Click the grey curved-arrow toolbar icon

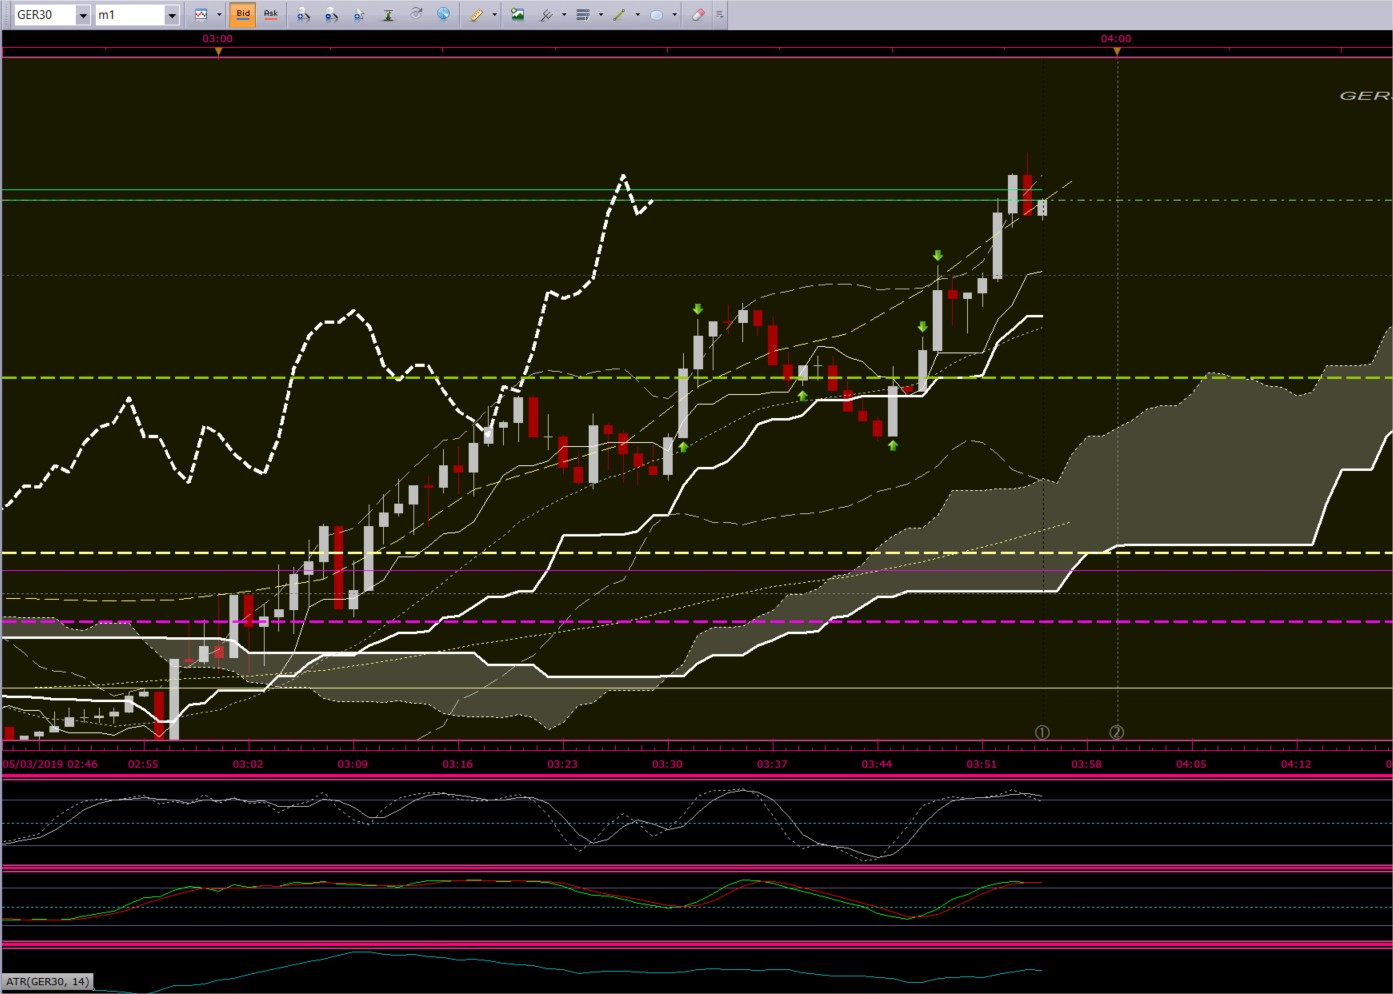[x=416, y=15]
